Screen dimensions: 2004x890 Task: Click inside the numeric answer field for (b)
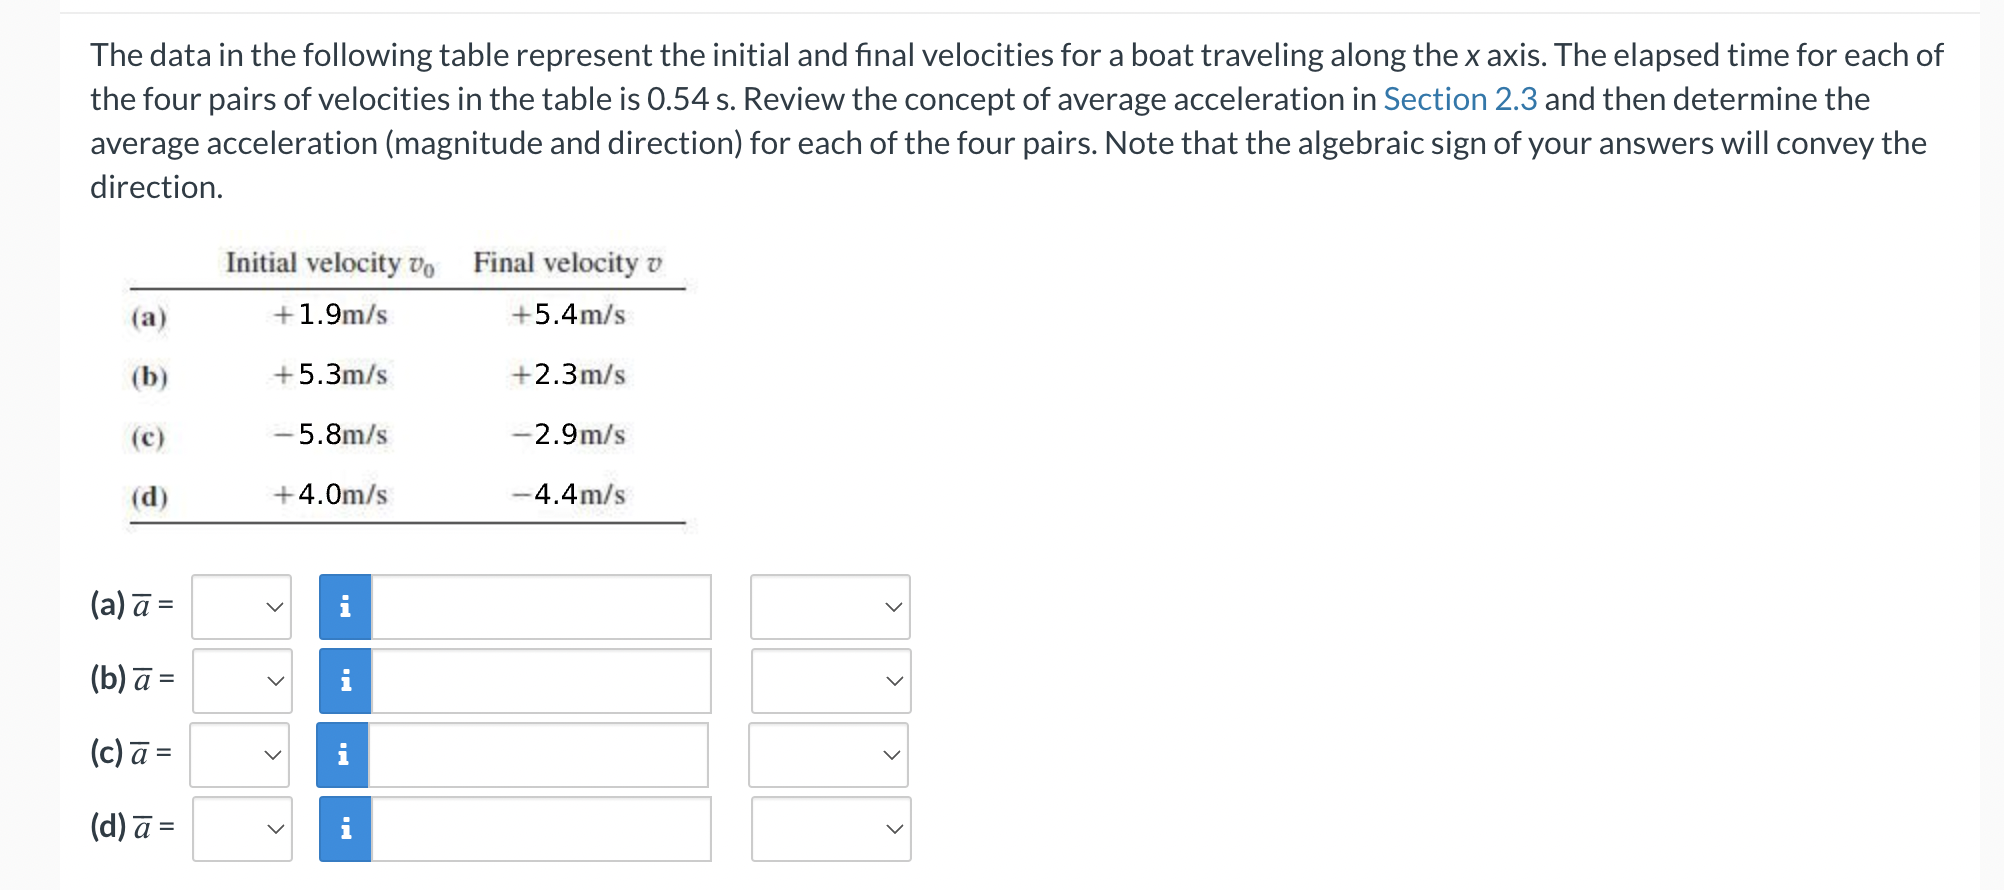coord(540,680)
